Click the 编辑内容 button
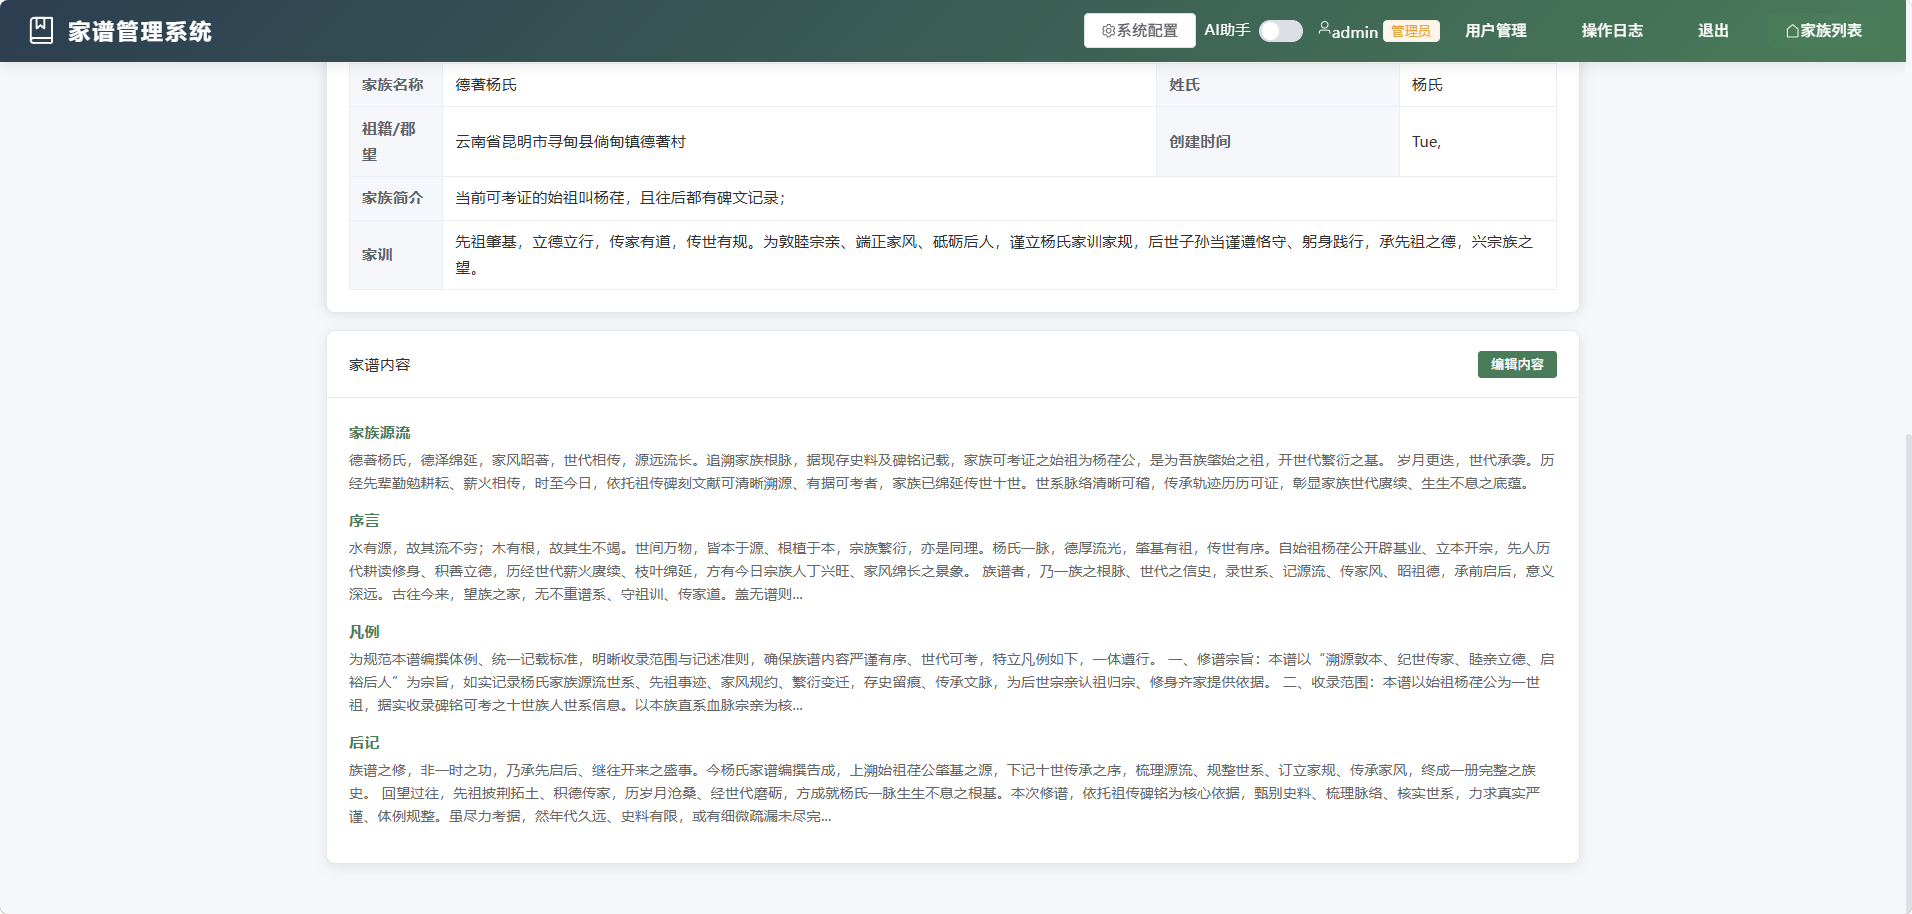The width and height of the screenshot is (1912, 914). click(1517, 364)
